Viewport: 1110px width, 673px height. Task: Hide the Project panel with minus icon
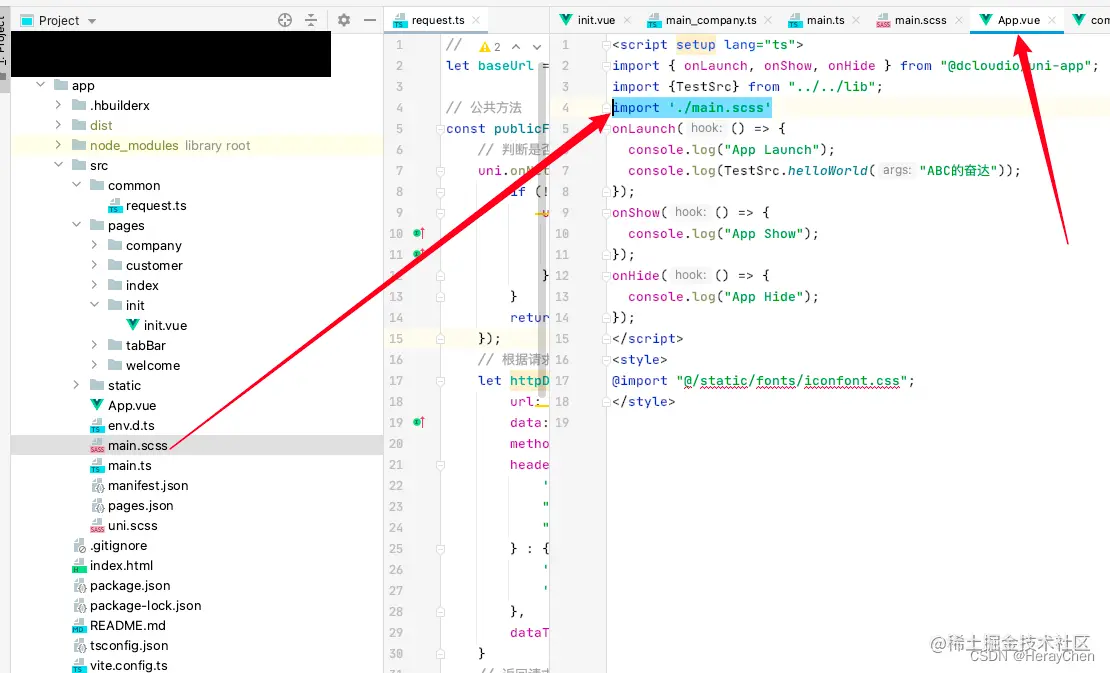click(370, 21)
